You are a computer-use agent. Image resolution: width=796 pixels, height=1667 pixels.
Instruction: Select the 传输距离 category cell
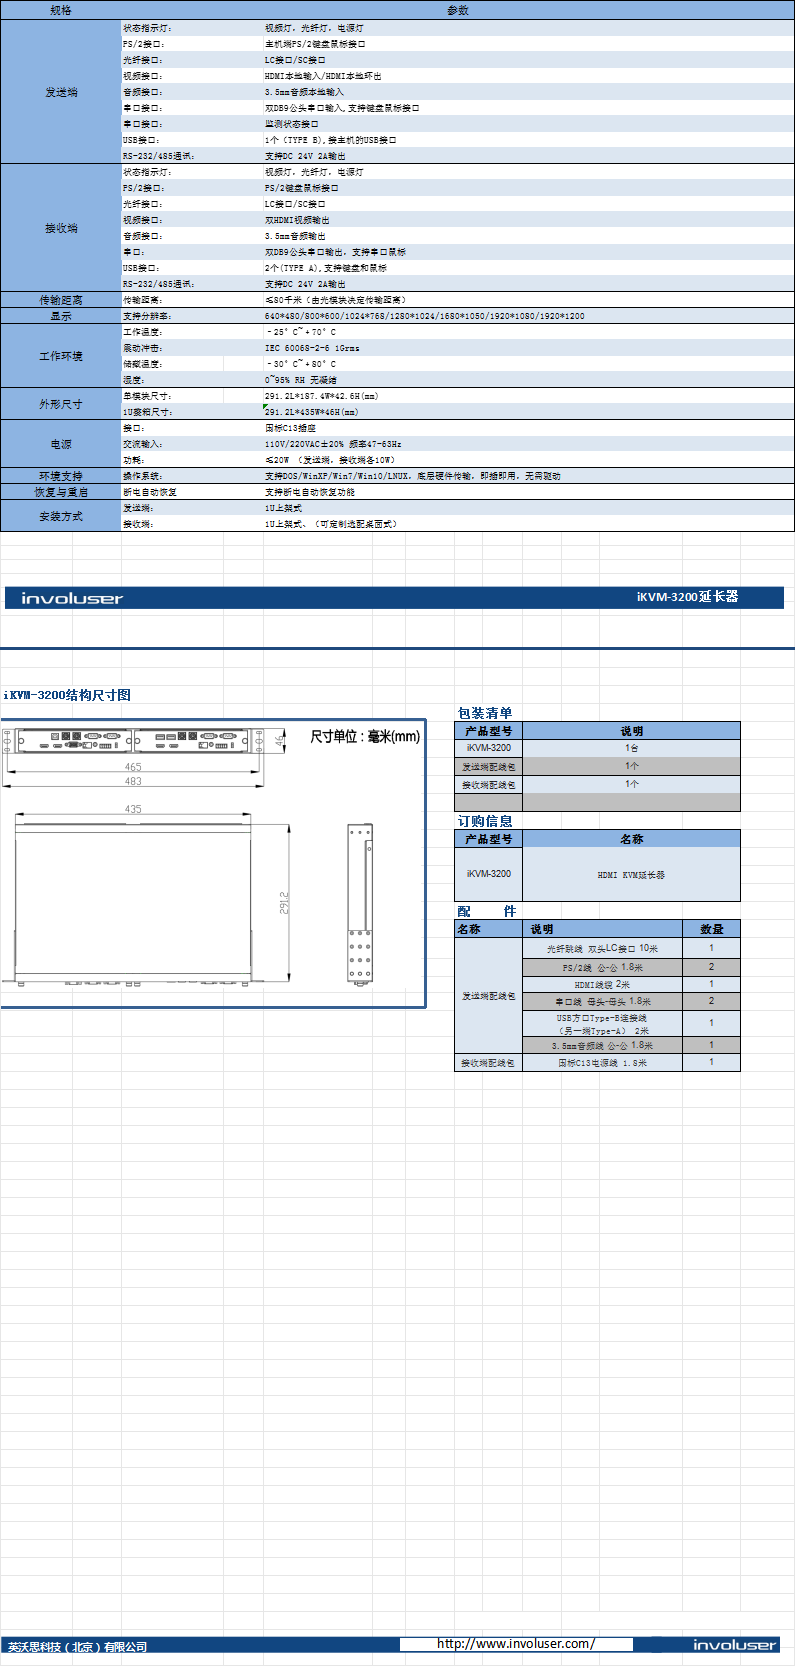pos(61,300)
